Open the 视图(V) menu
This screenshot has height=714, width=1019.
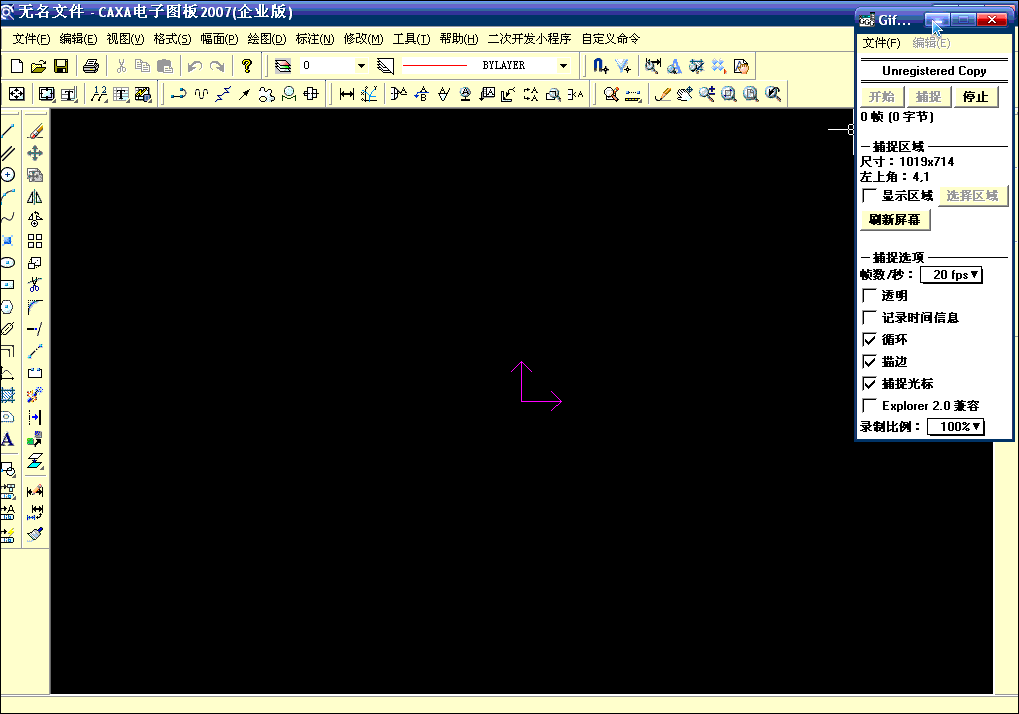(125, 39)
